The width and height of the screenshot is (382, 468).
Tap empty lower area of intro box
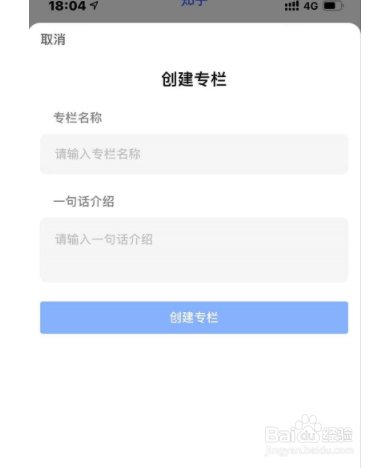(194, 267)
